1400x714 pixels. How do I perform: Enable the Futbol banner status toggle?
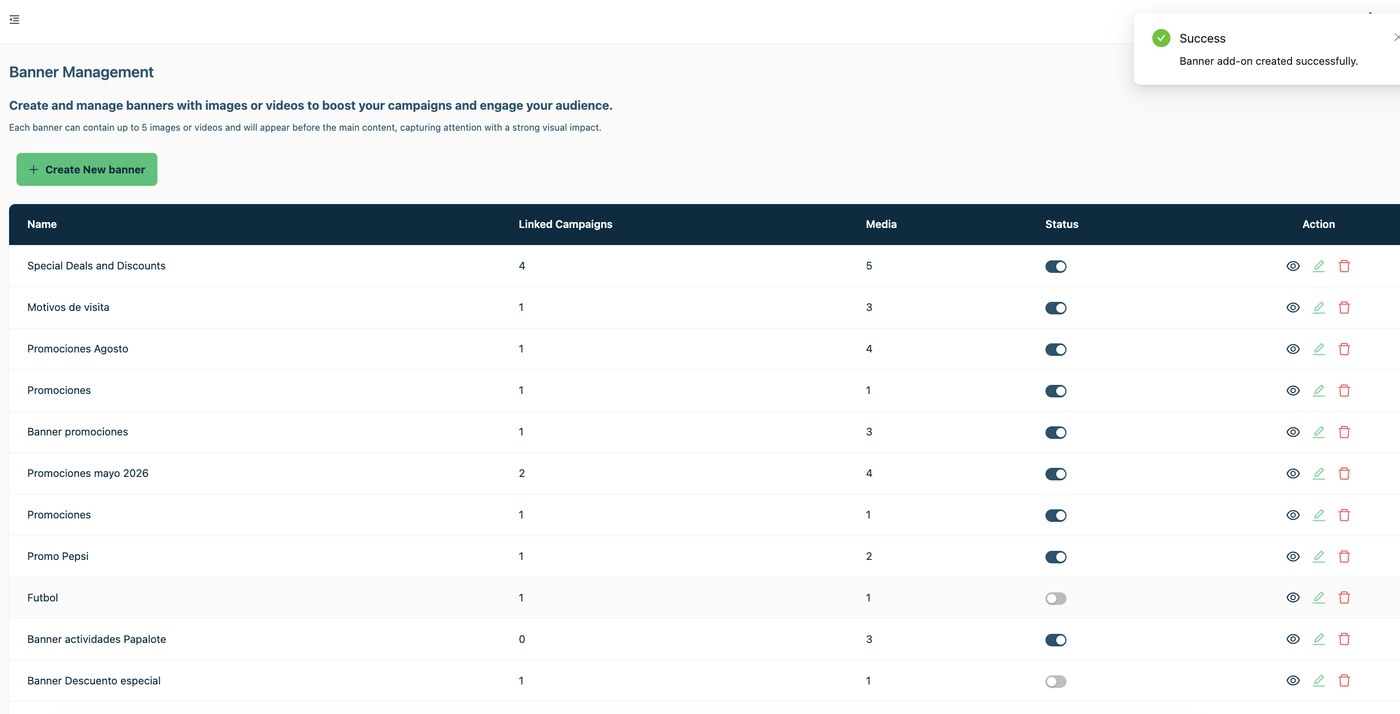pyautogui.click(x=1056, y=599)
